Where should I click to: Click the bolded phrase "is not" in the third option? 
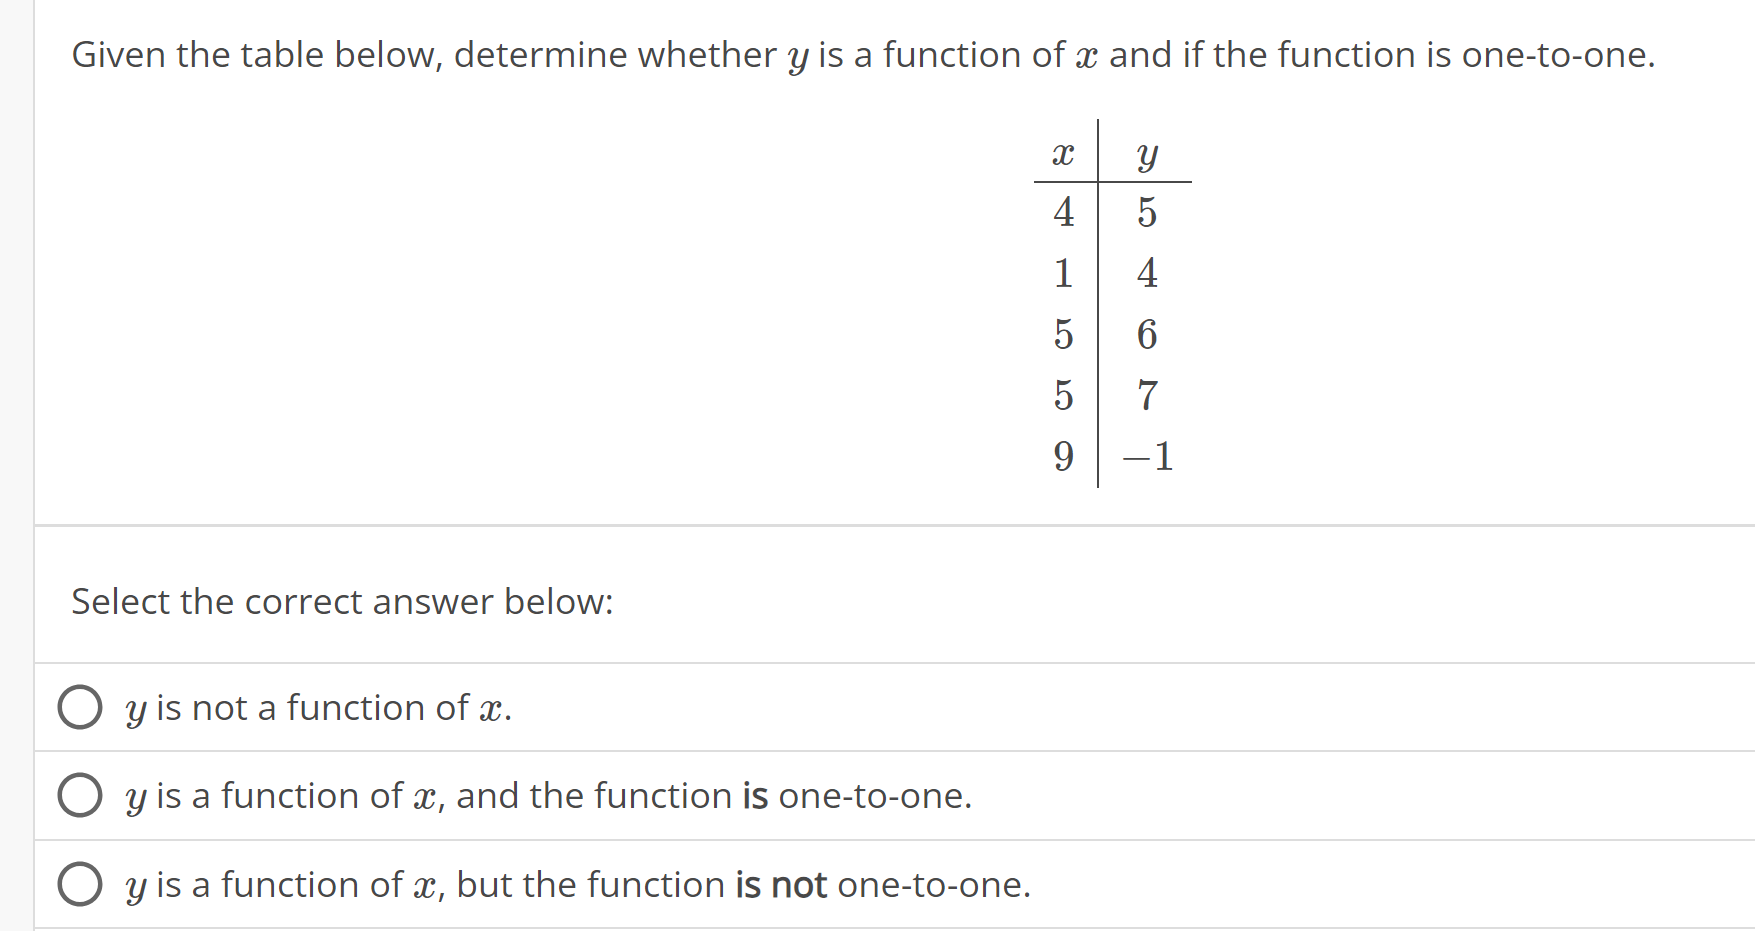coord(785,884)
